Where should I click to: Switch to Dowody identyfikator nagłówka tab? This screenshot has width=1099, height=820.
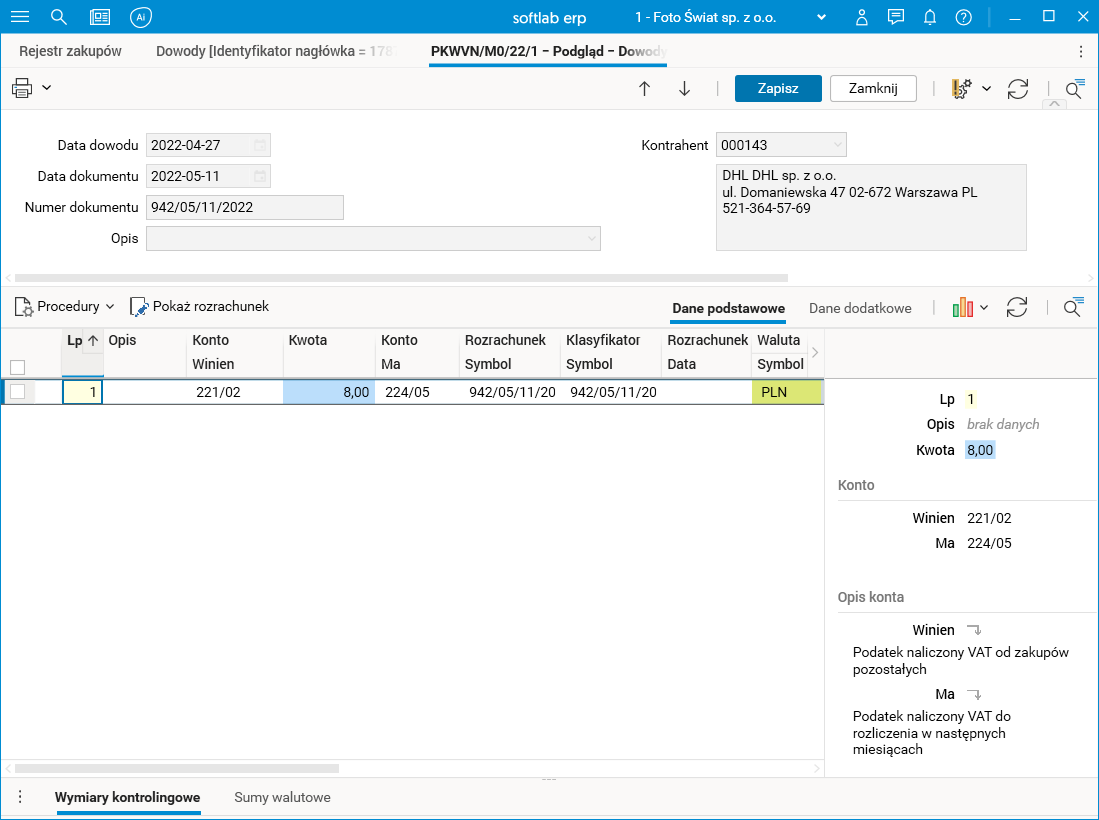click(275, 51)
